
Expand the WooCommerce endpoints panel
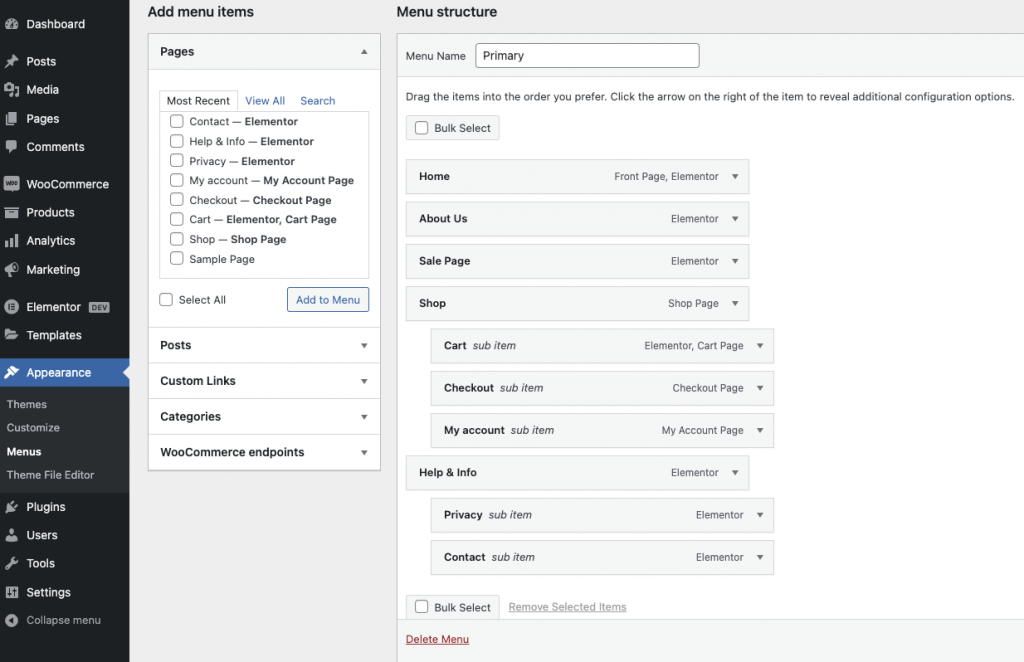tap(364, 453)
